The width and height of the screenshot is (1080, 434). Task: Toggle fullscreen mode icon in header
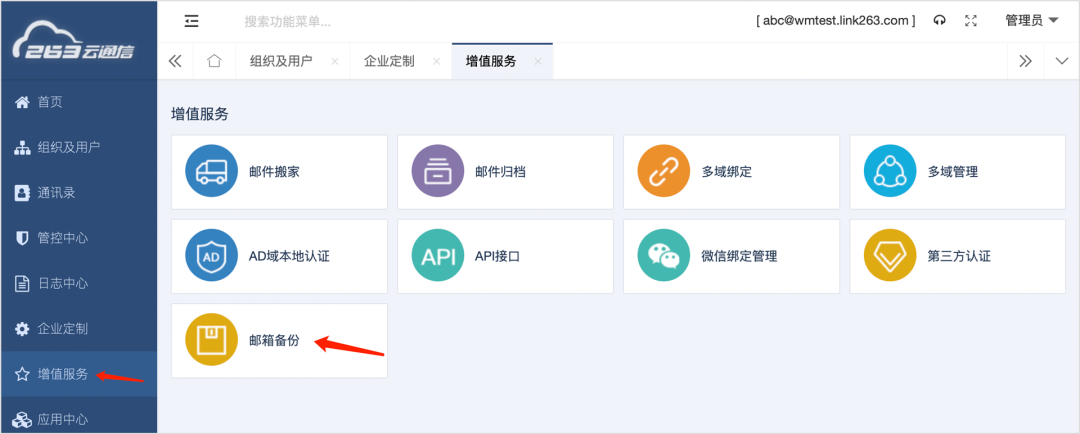[x=970, y=20]
